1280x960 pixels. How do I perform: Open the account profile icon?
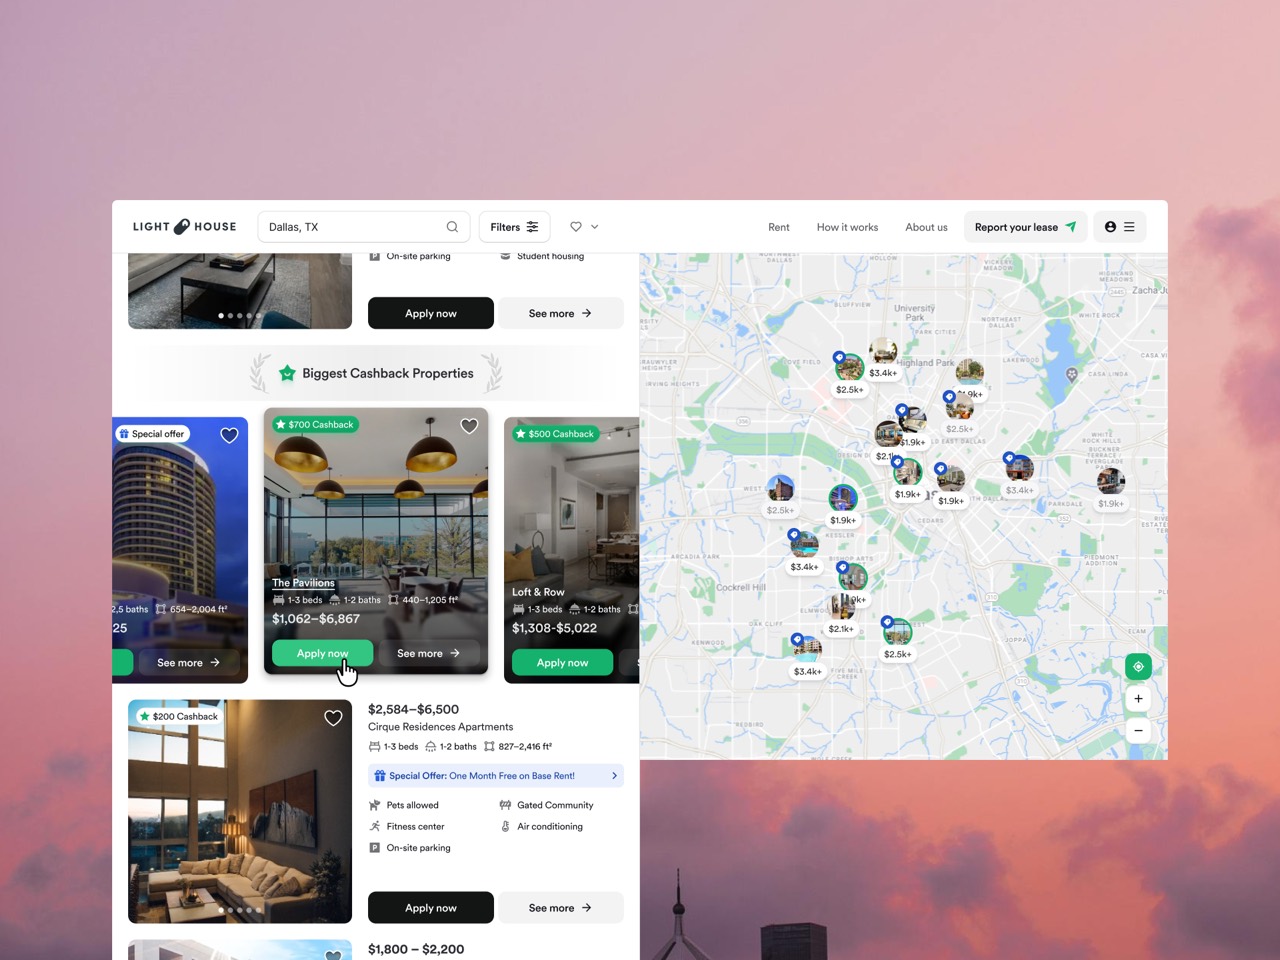click(1109, 226)
